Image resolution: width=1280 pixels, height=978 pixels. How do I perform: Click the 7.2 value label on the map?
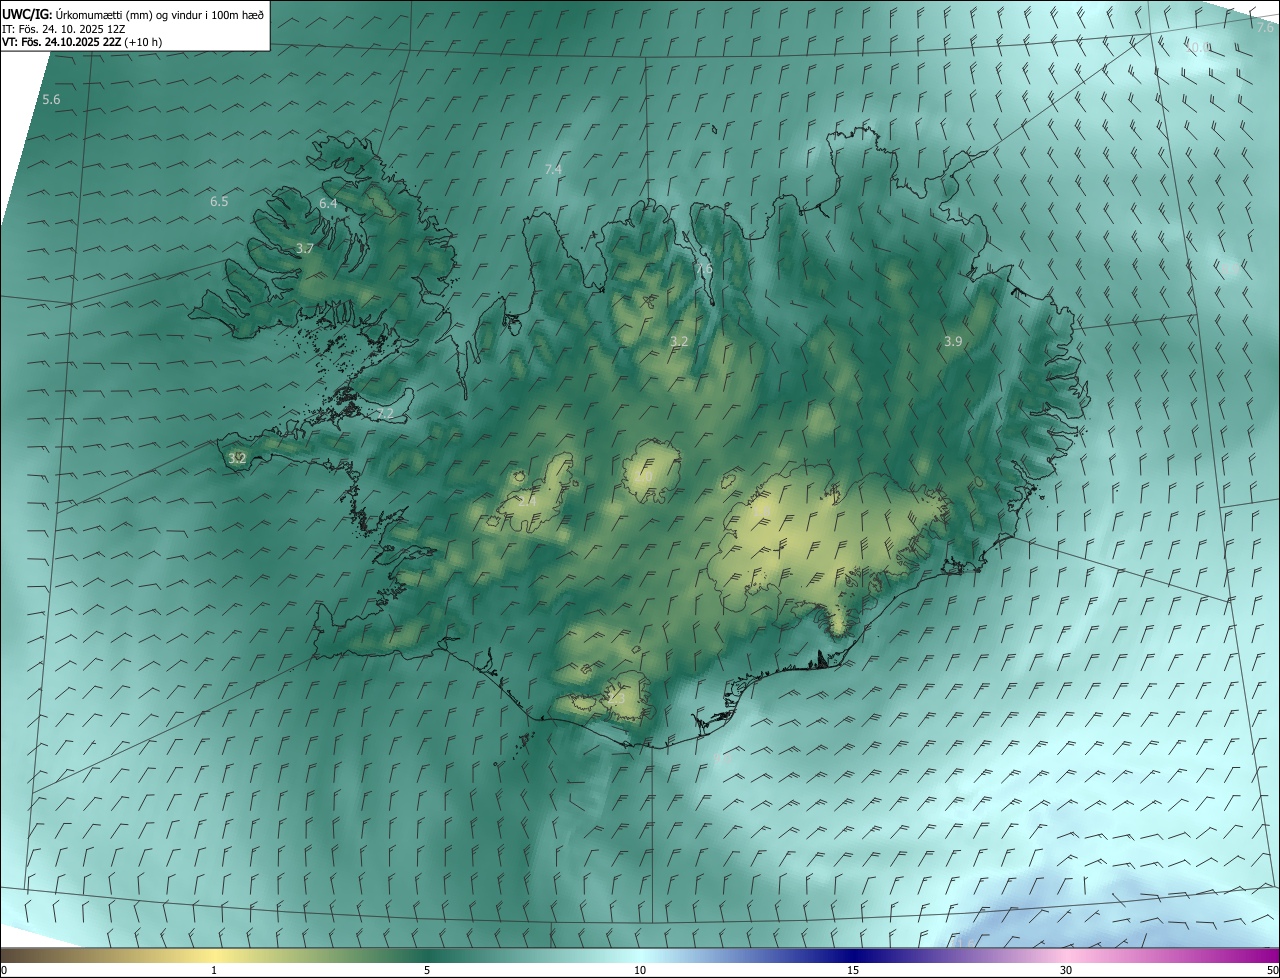coord(385,414)
